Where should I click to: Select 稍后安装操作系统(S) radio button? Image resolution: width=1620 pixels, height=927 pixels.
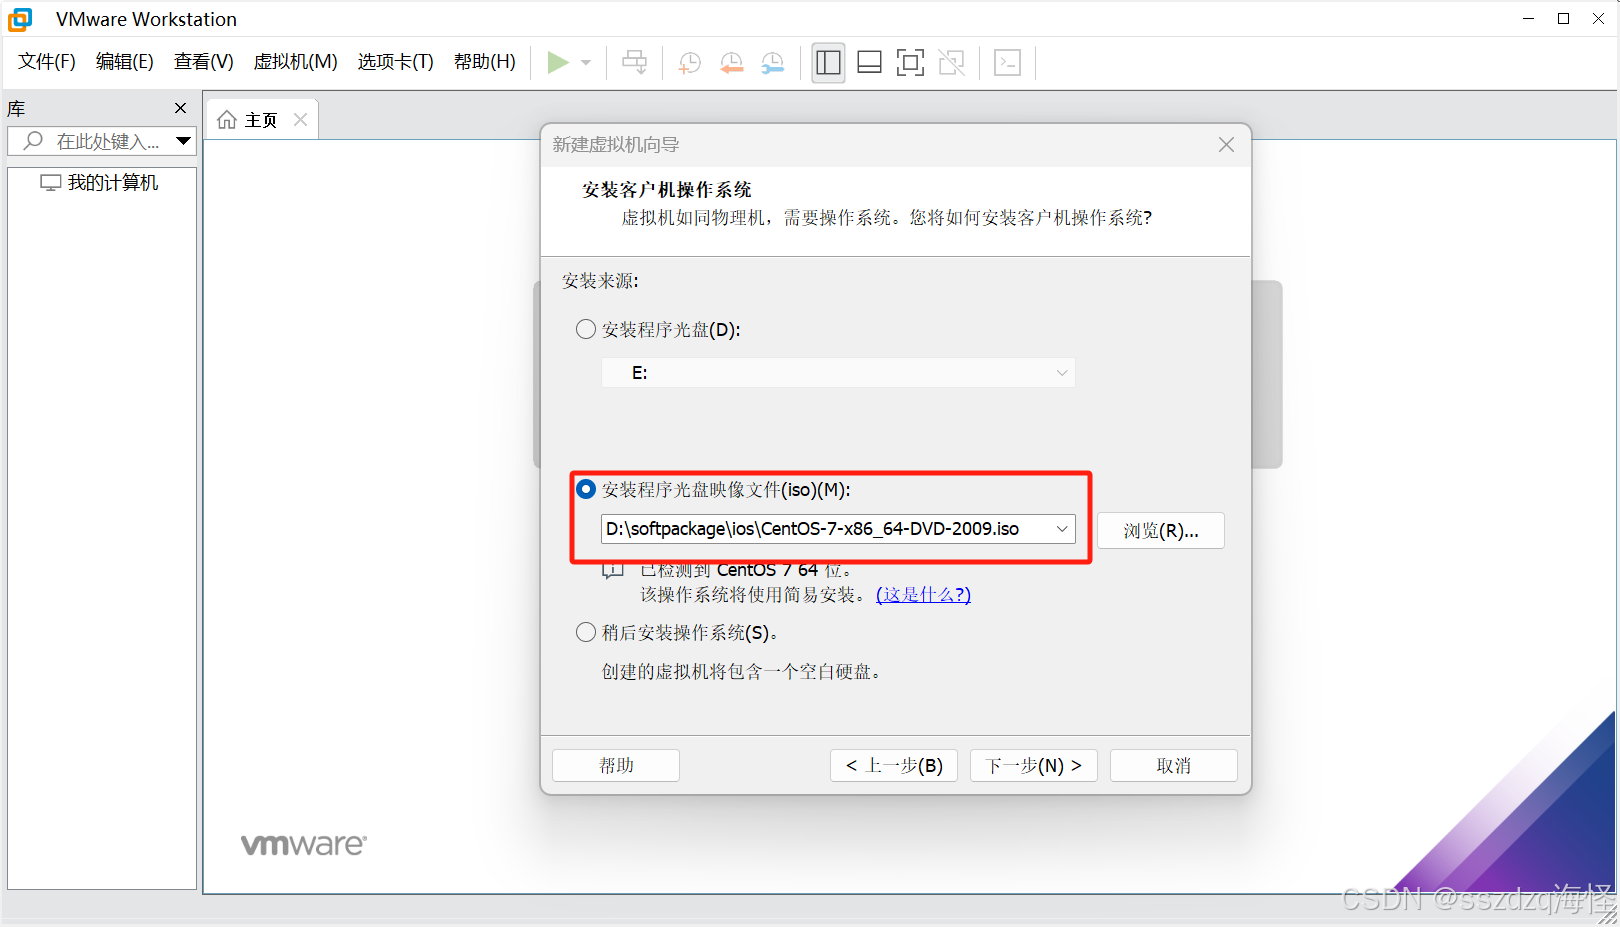tap(586, 632)
